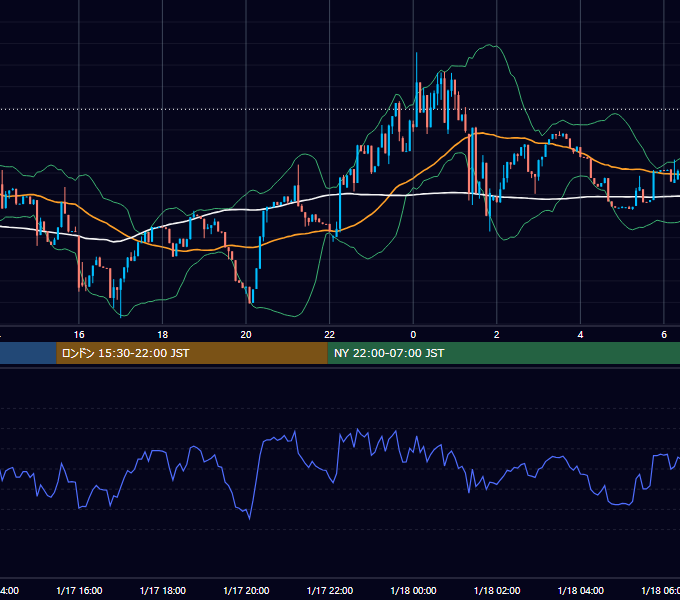The width and height of the screenshot is (680, 600).
Task: Click the 1/18 02:00 label on indicator axis
Action: [497, 590]
